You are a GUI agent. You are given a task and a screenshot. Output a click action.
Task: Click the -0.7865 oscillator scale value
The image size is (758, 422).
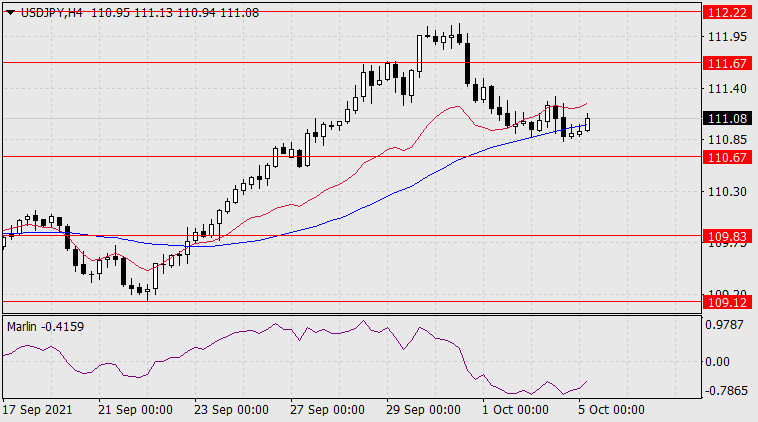tap(725, 391)
